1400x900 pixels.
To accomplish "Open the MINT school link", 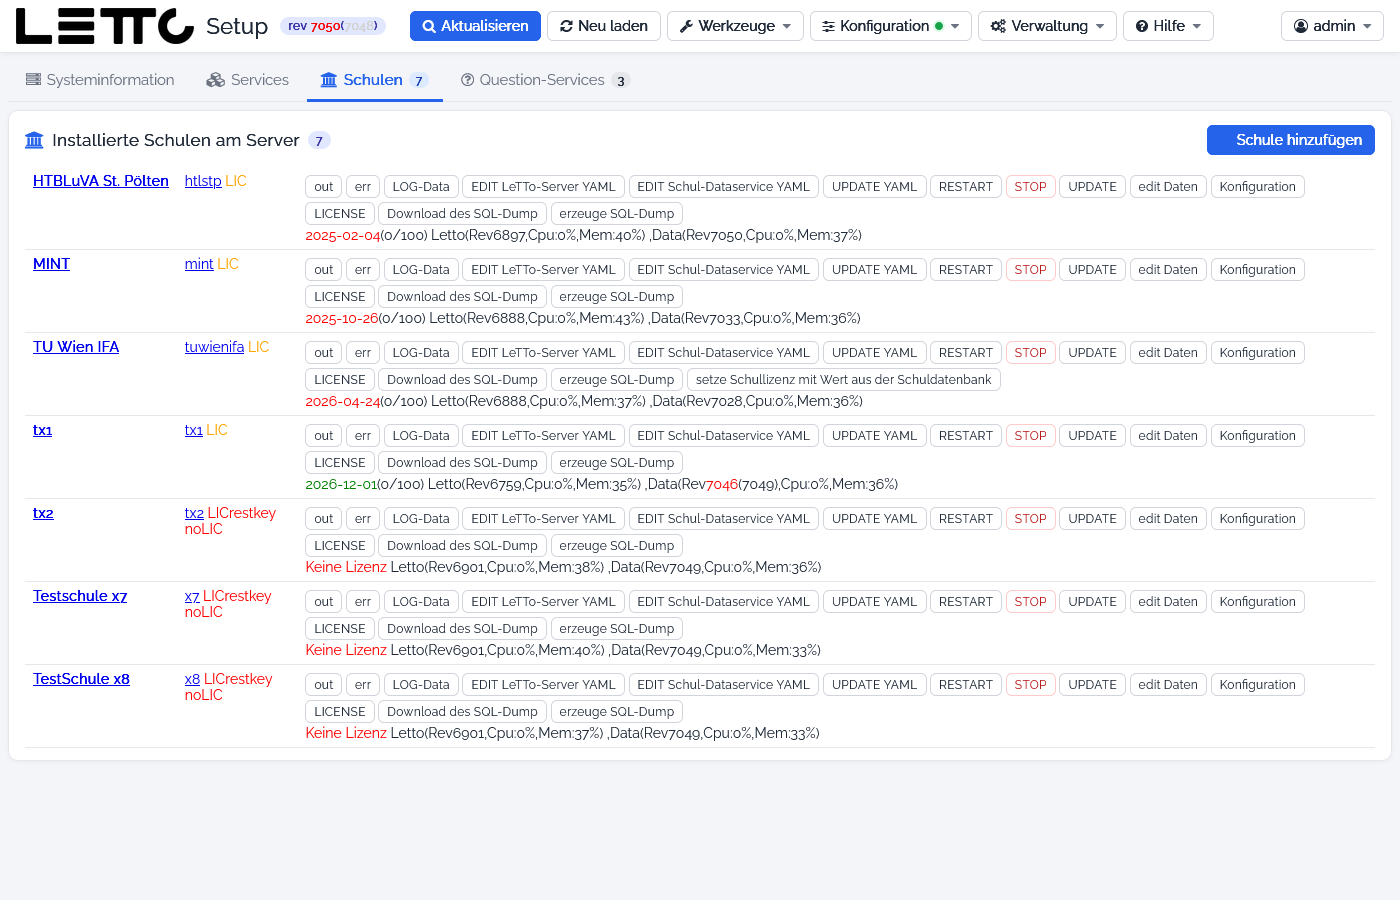I will [51, 264].
